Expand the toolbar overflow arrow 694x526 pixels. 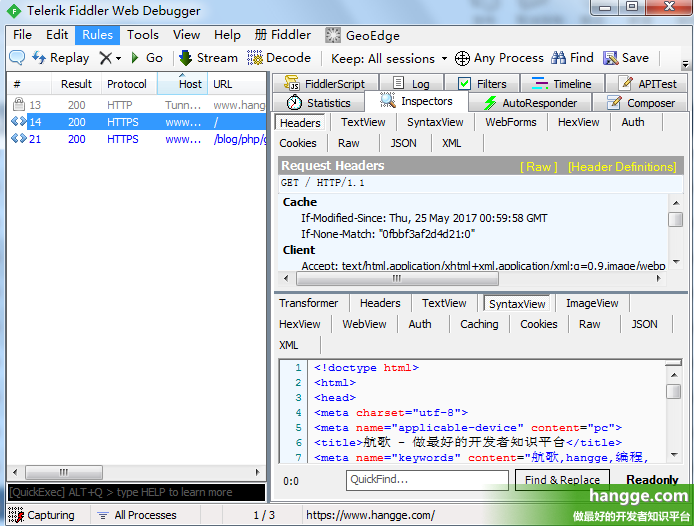(685, 64)
